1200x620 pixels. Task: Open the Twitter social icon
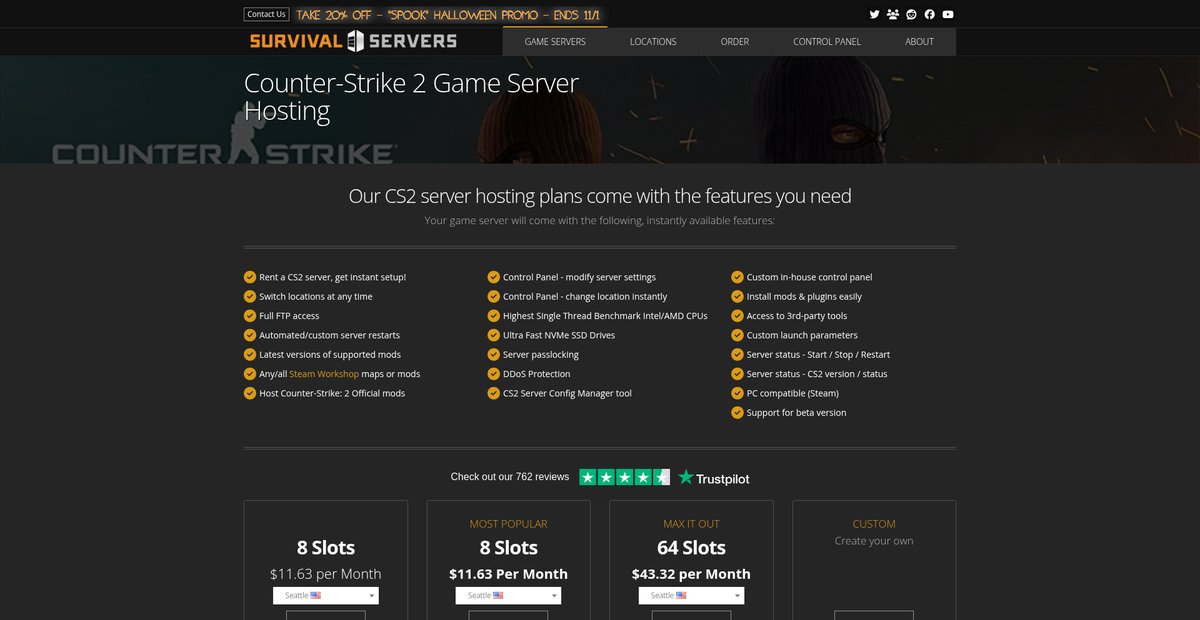click(x=874, y=14)
